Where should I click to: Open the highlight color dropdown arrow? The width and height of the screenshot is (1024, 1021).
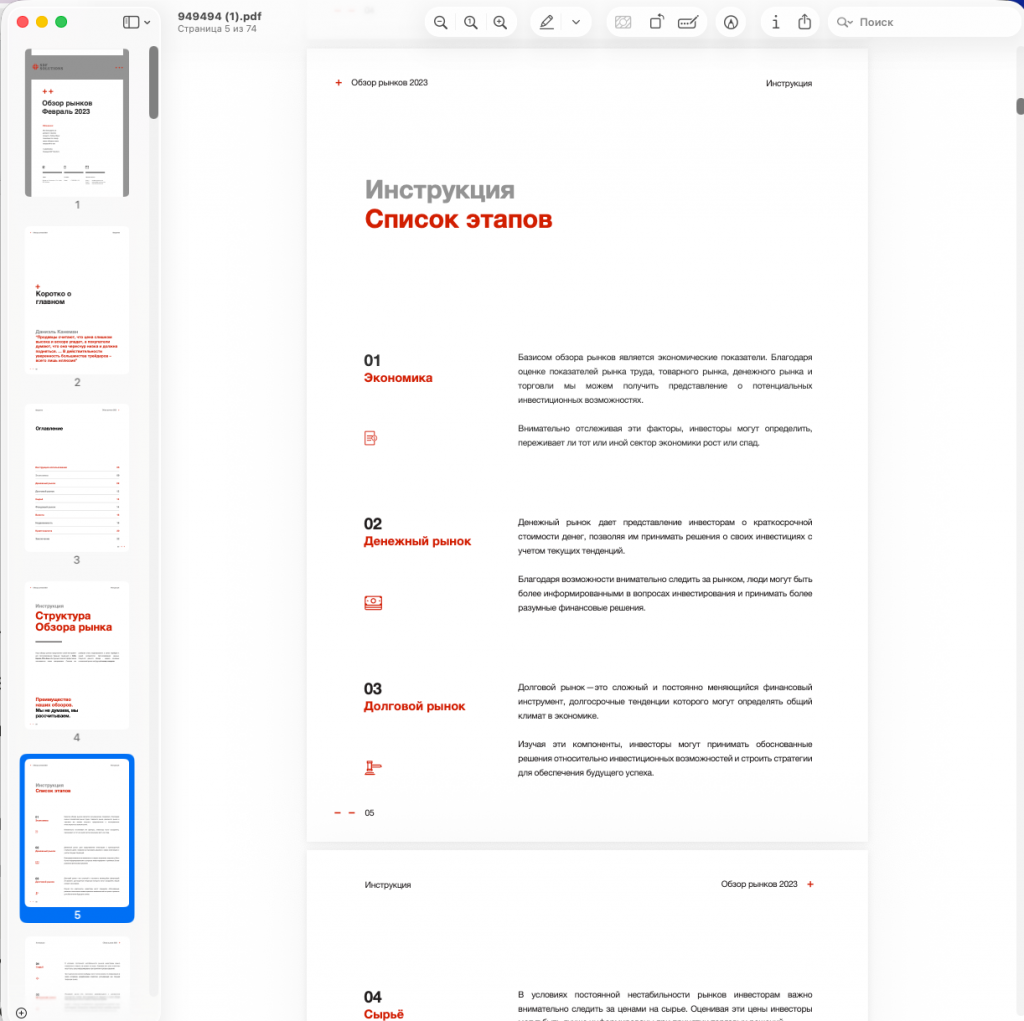pyautogui.click(x=576, y=22)
